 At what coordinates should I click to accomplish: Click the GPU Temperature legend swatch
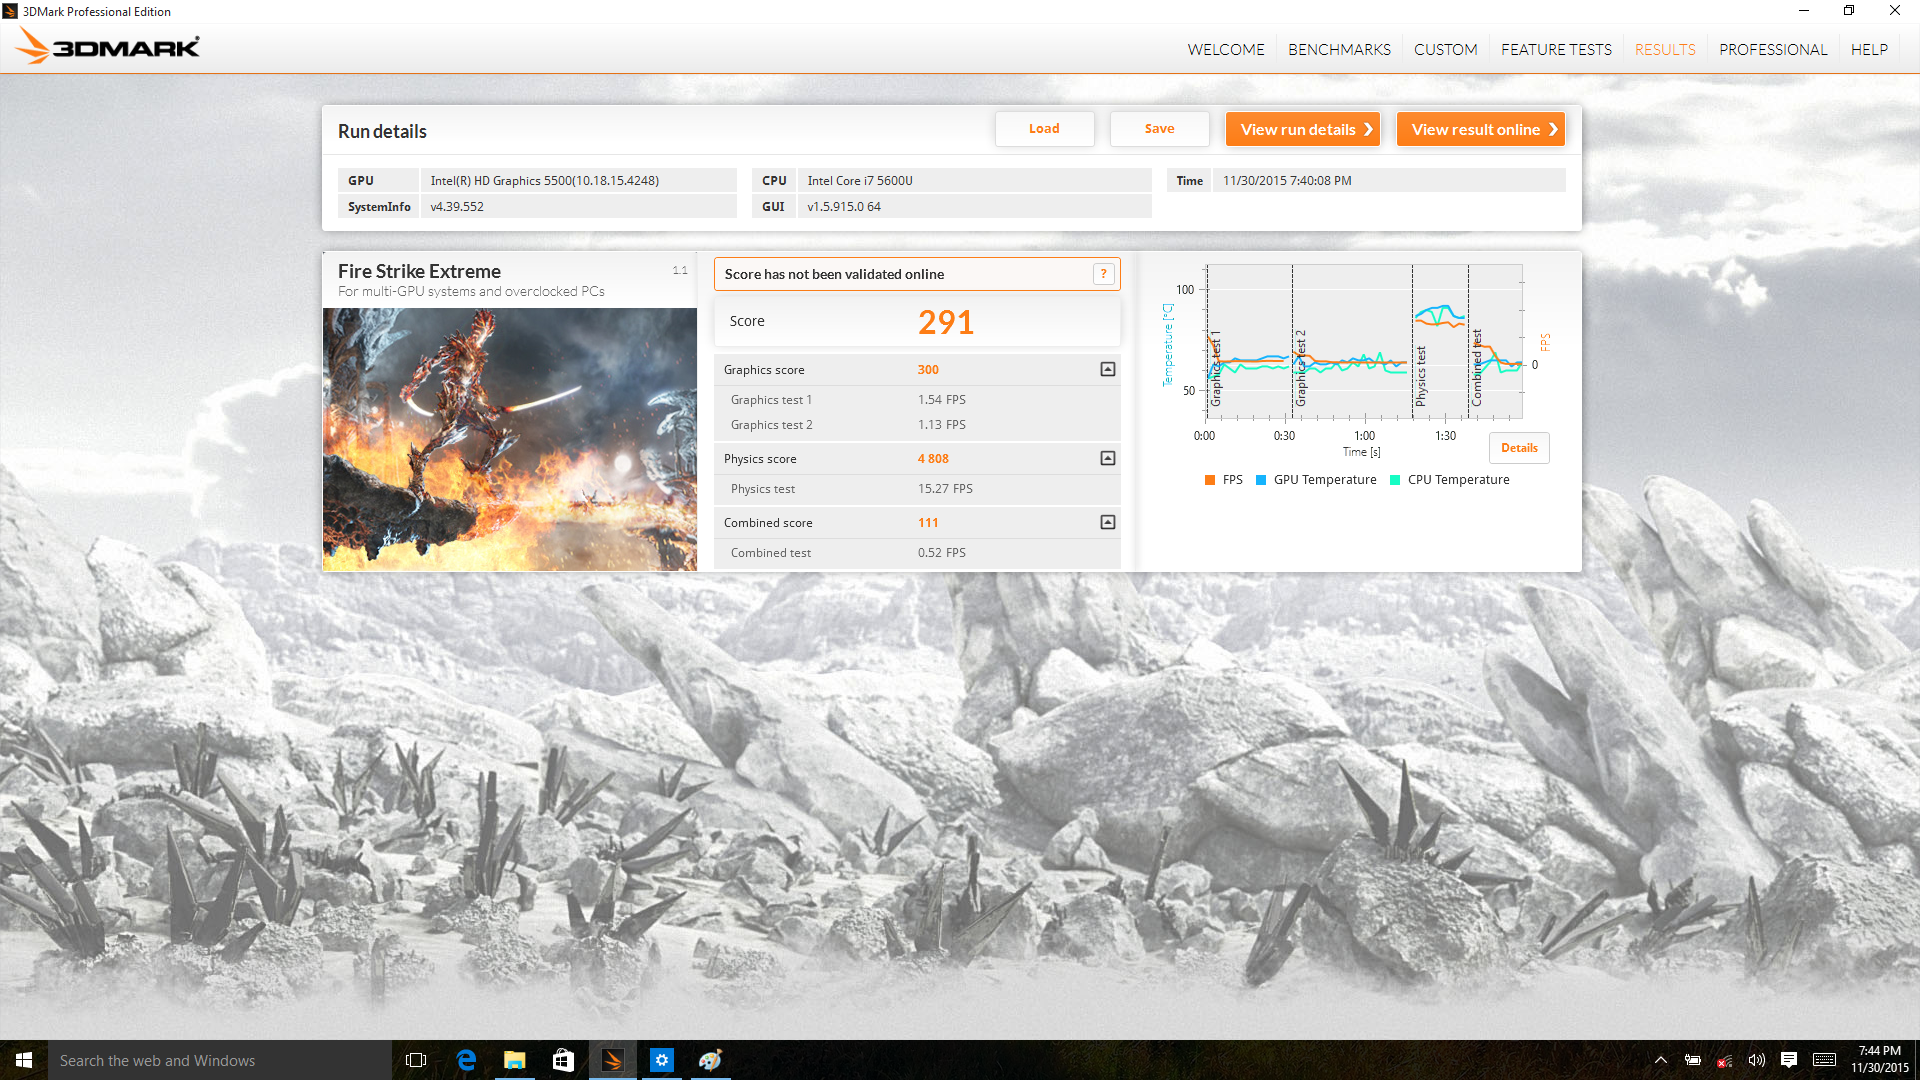1261,480
